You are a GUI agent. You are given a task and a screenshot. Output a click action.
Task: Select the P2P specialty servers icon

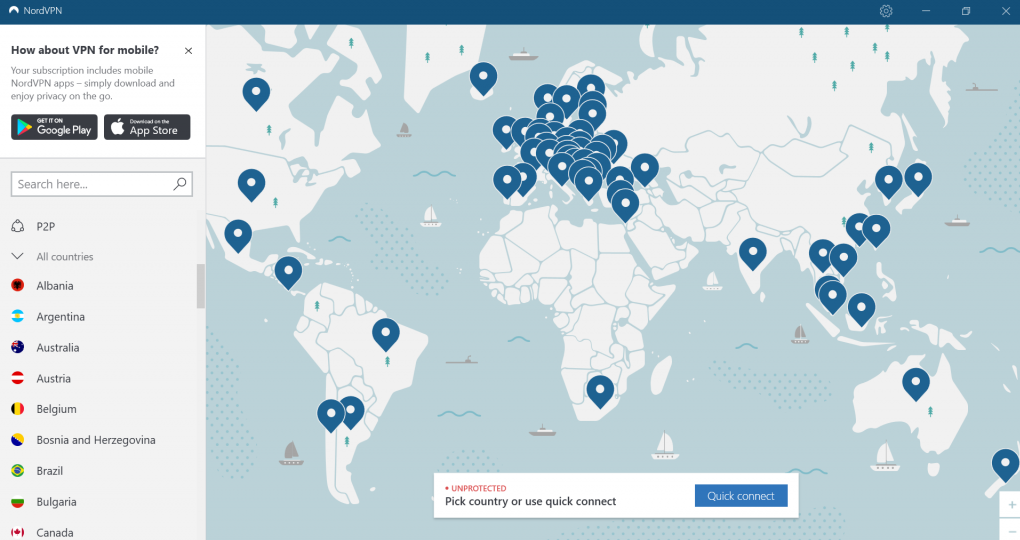coord(18,226)
